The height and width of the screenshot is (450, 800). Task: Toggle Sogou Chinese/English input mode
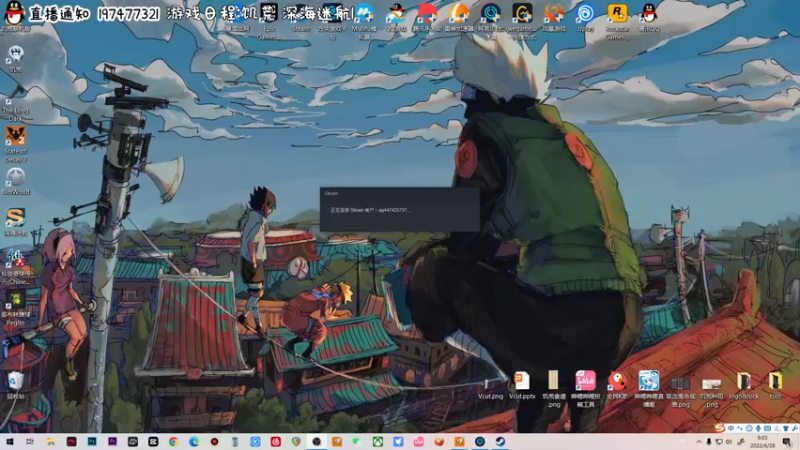pyautogui.click(x=731, y=429)
